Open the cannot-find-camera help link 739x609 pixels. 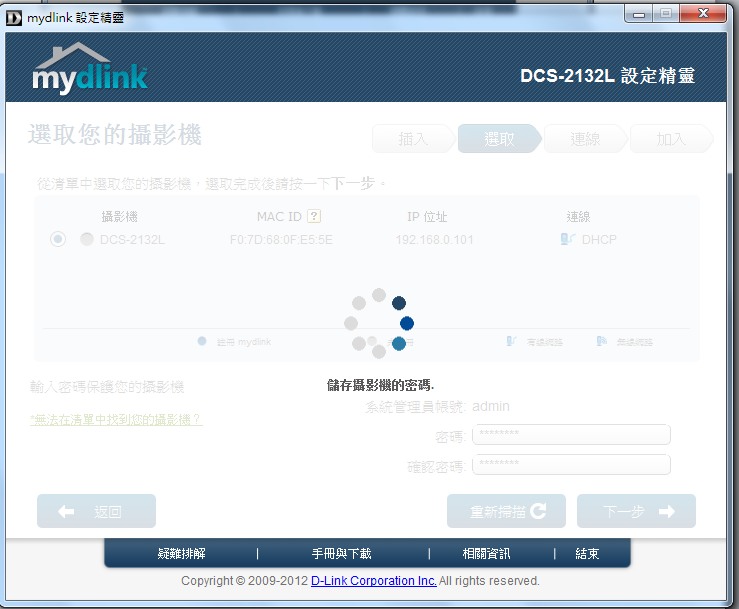pos(116,420)
